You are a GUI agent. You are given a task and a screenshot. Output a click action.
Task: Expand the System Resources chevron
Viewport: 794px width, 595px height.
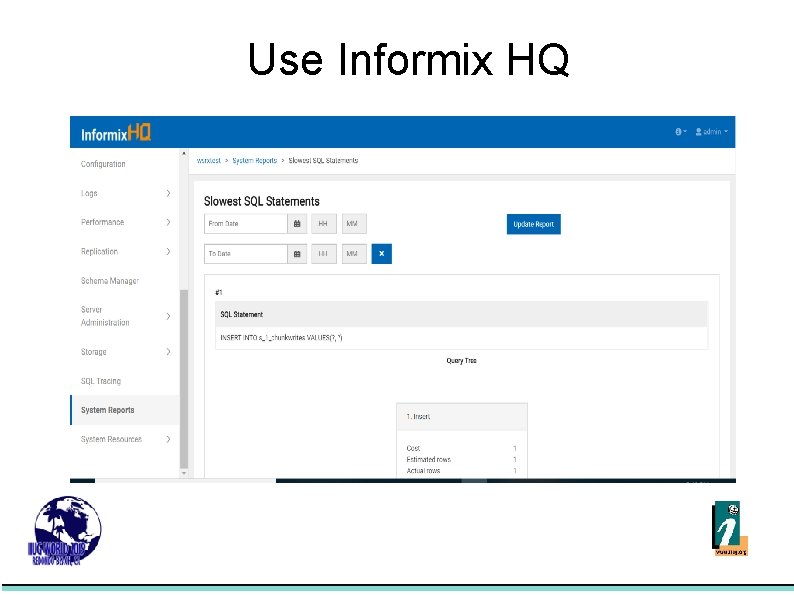(x=168, y=440)
